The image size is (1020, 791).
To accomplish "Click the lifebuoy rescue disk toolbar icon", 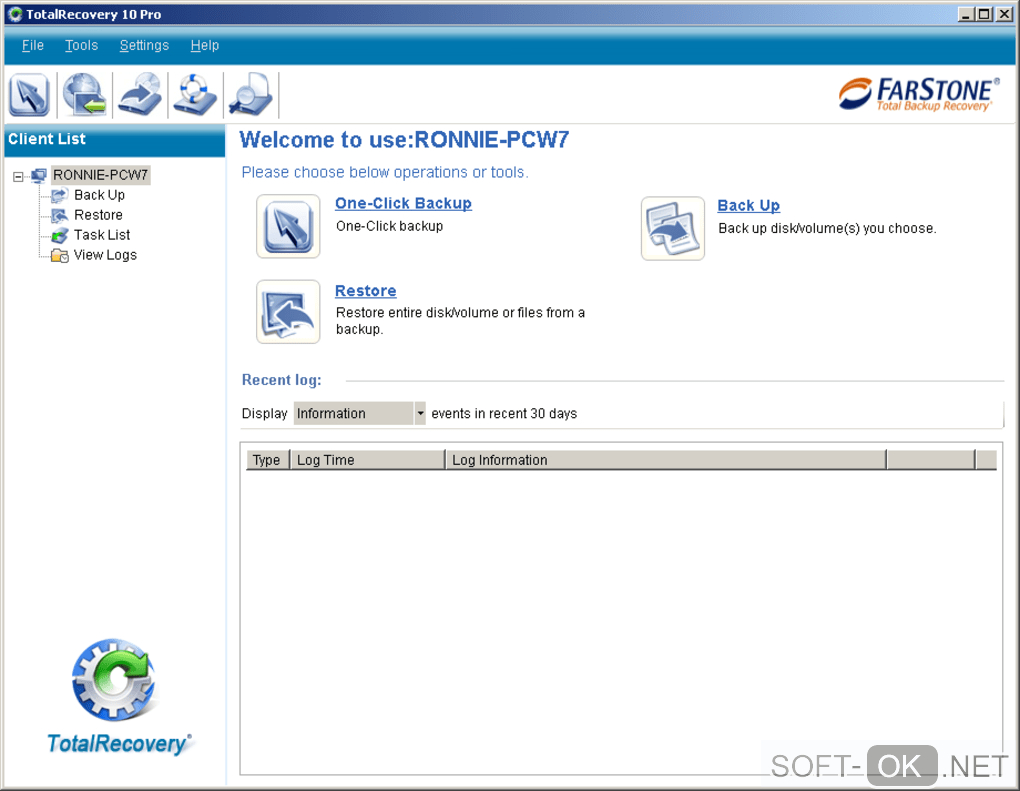I will [195, 95].
